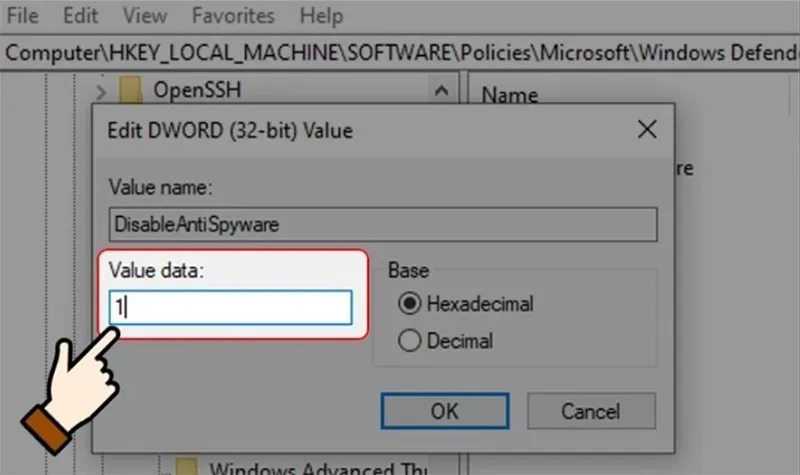Confirm the value with OK
Image resolution: width=800 pixels, height=475 pixels.
click(444, 411)
